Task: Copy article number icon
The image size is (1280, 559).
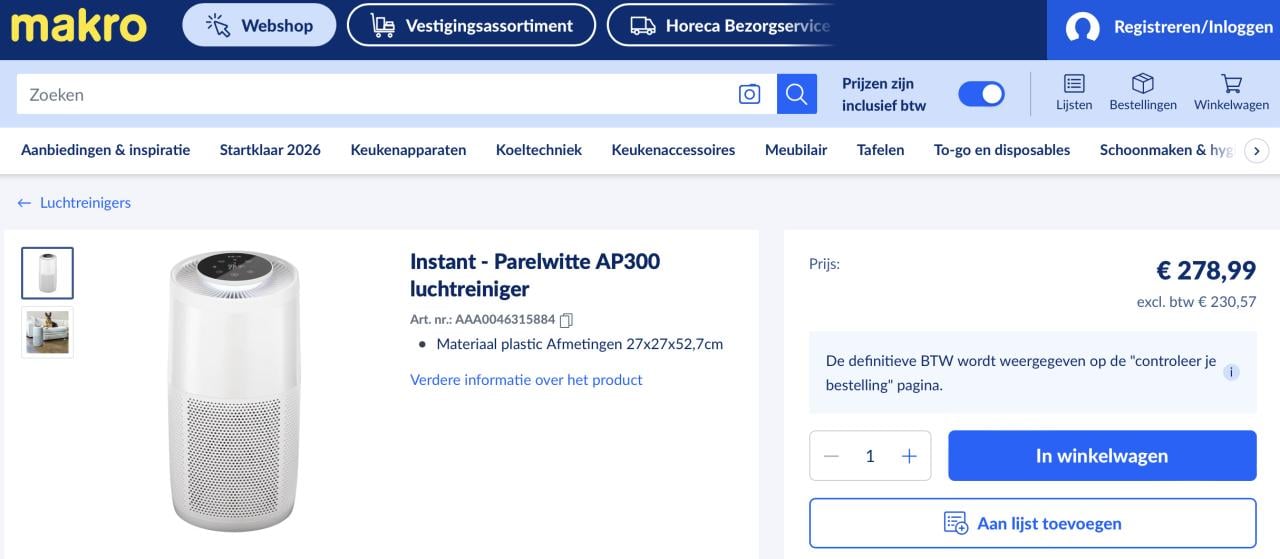Action: point(566,320)
